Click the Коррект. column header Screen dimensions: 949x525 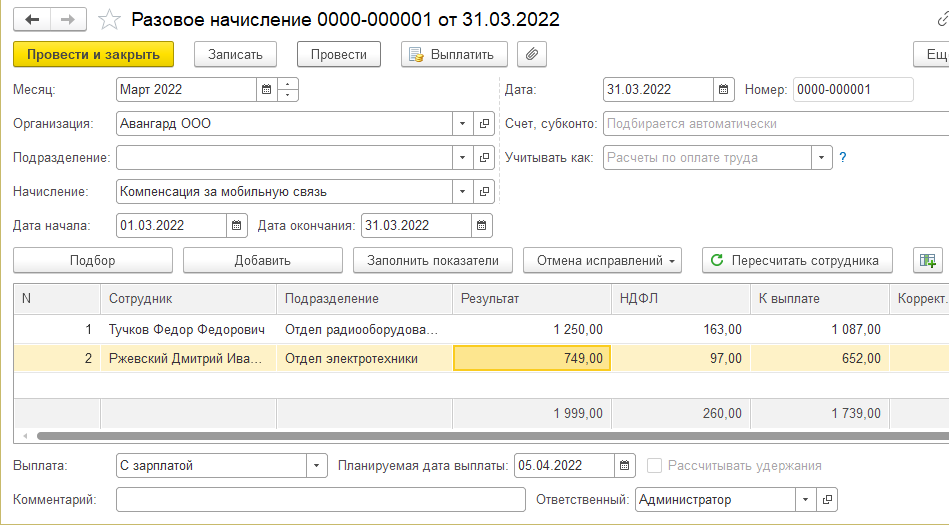click(x=919, y=299)
